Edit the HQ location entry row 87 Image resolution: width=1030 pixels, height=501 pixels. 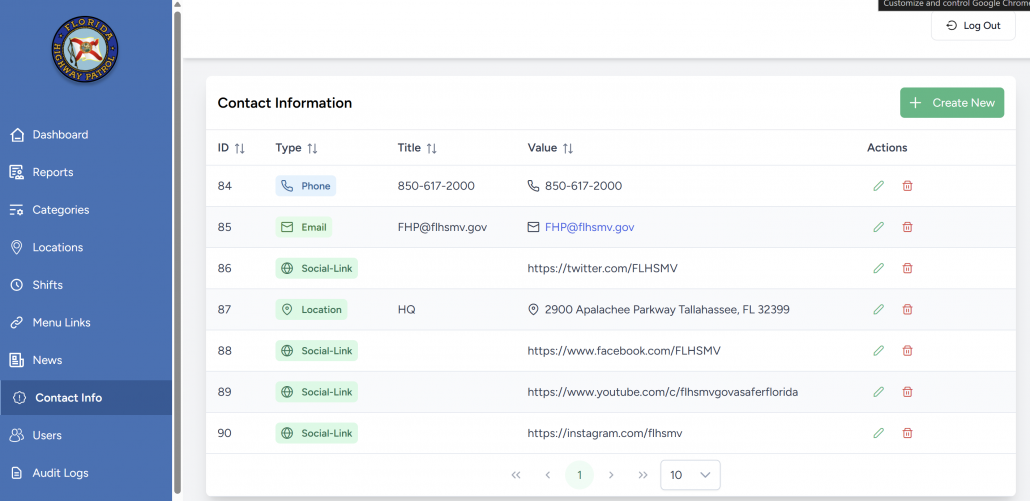tap(878, 310)
